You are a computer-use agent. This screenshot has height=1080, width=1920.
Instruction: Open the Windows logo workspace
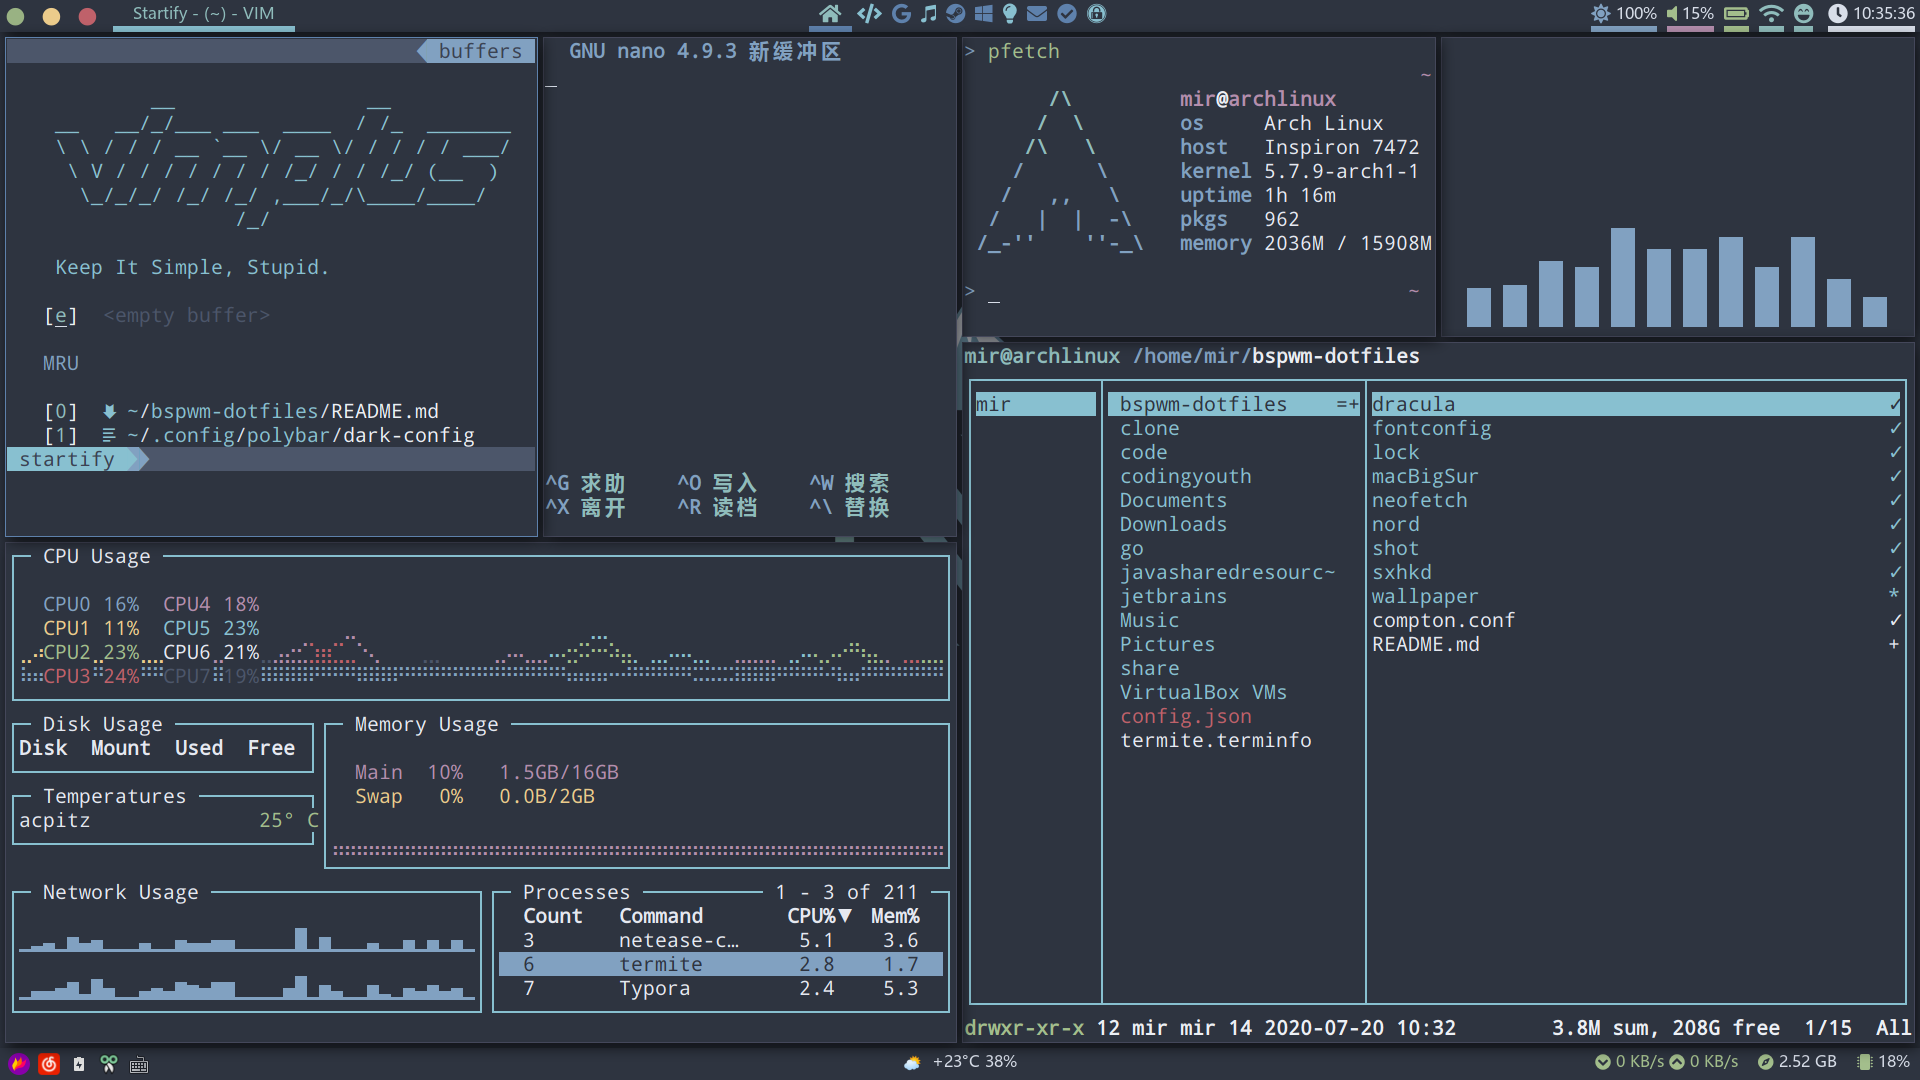click(x=983, y=14)
